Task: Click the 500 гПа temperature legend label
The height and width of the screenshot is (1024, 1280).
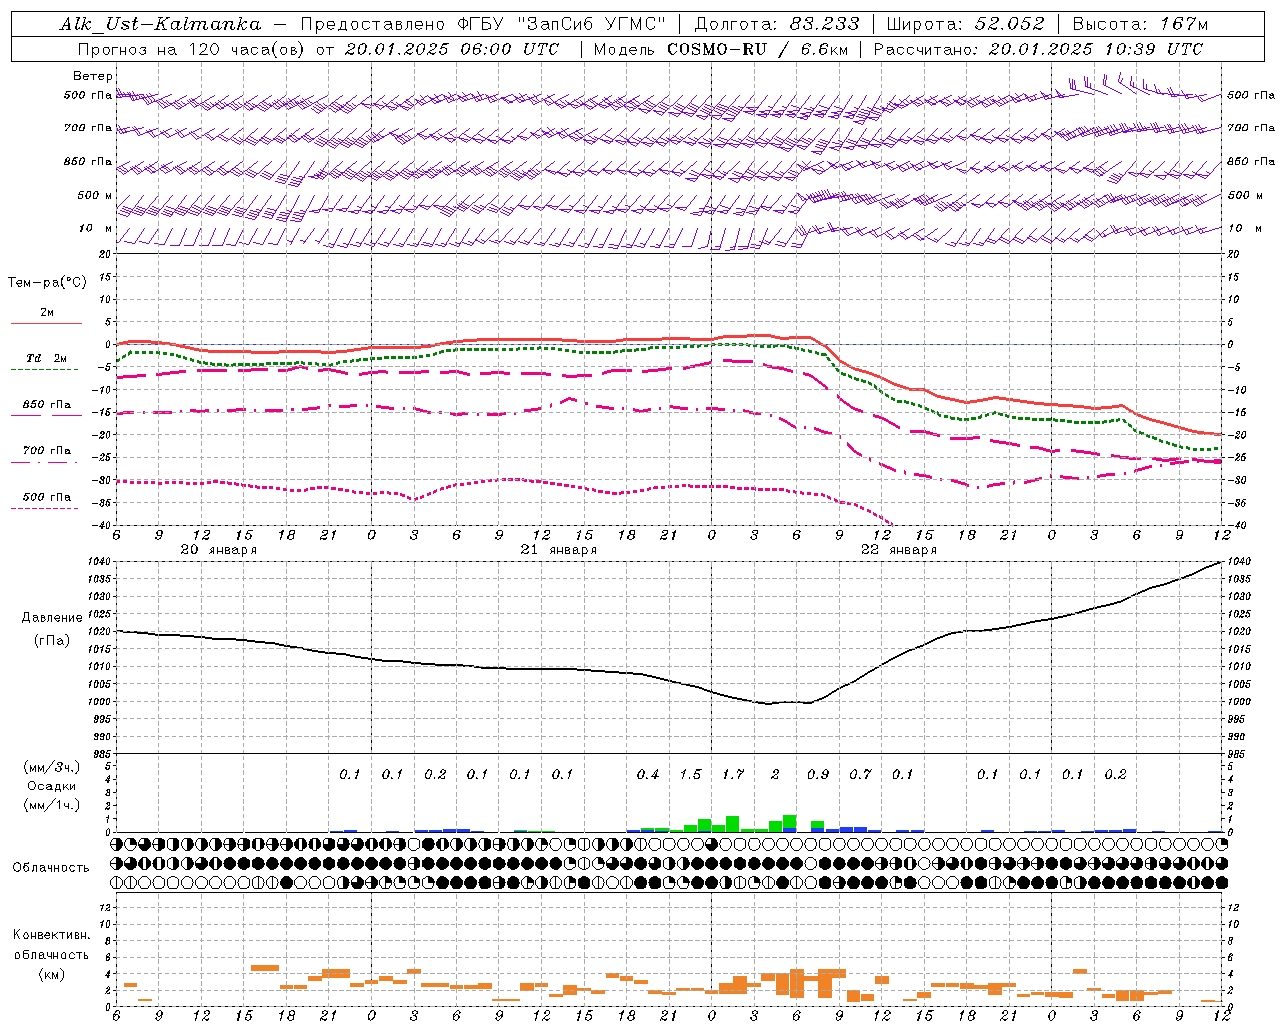Action: coord(47,497)
